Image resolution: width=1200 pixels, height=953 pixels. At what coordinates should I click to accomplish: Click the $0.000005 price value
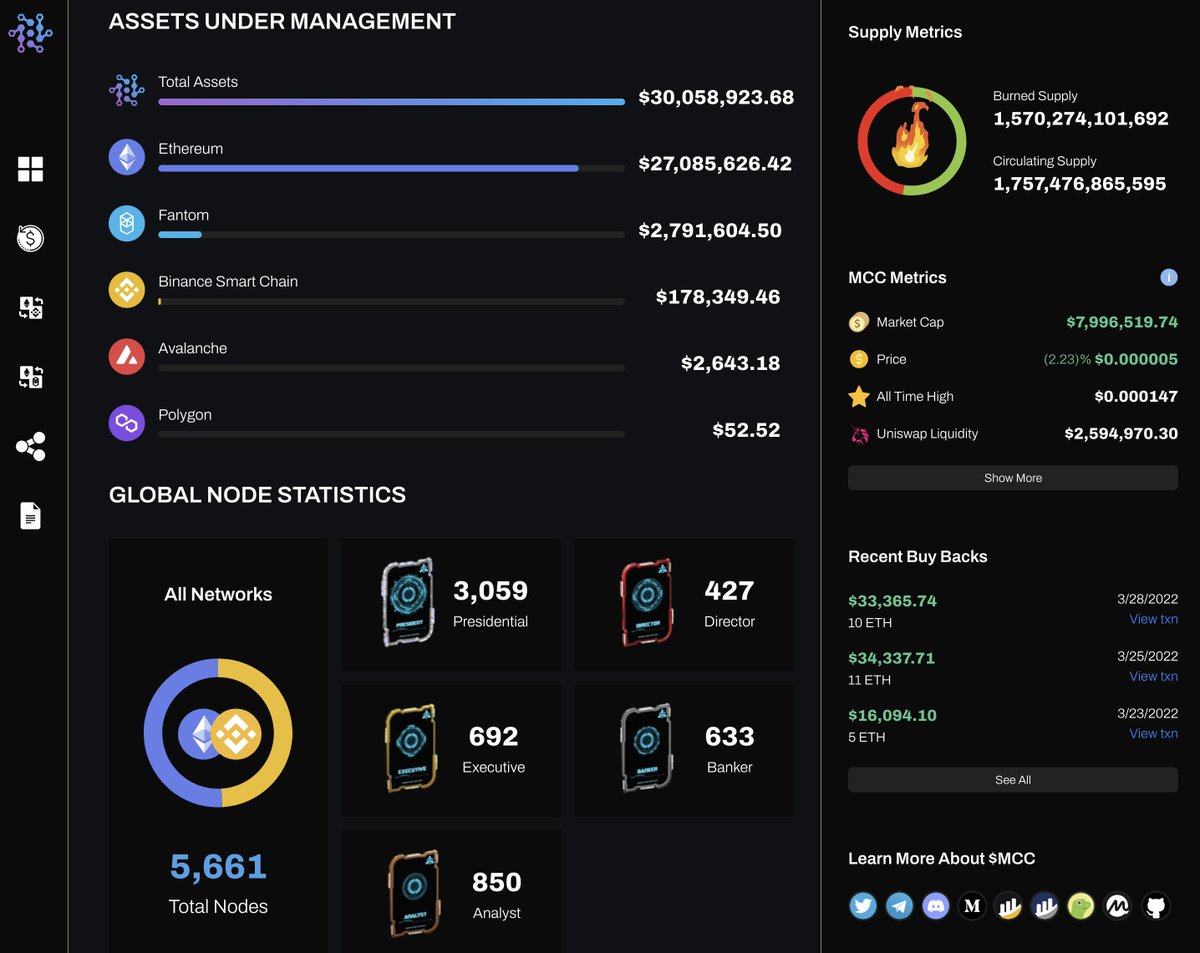[1136, 359]
